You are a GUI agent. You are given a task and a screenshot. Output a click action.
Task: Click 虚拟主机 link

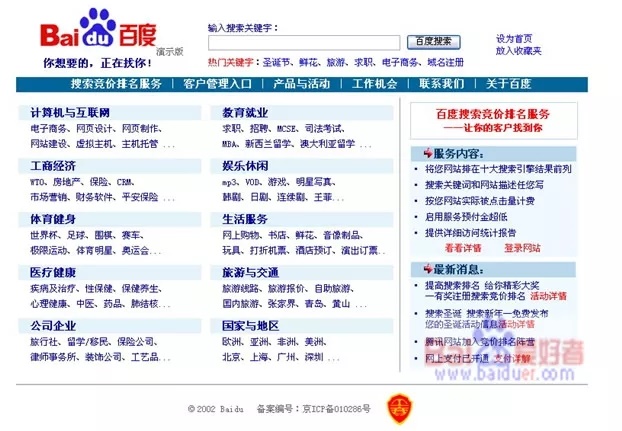point(94,144)
